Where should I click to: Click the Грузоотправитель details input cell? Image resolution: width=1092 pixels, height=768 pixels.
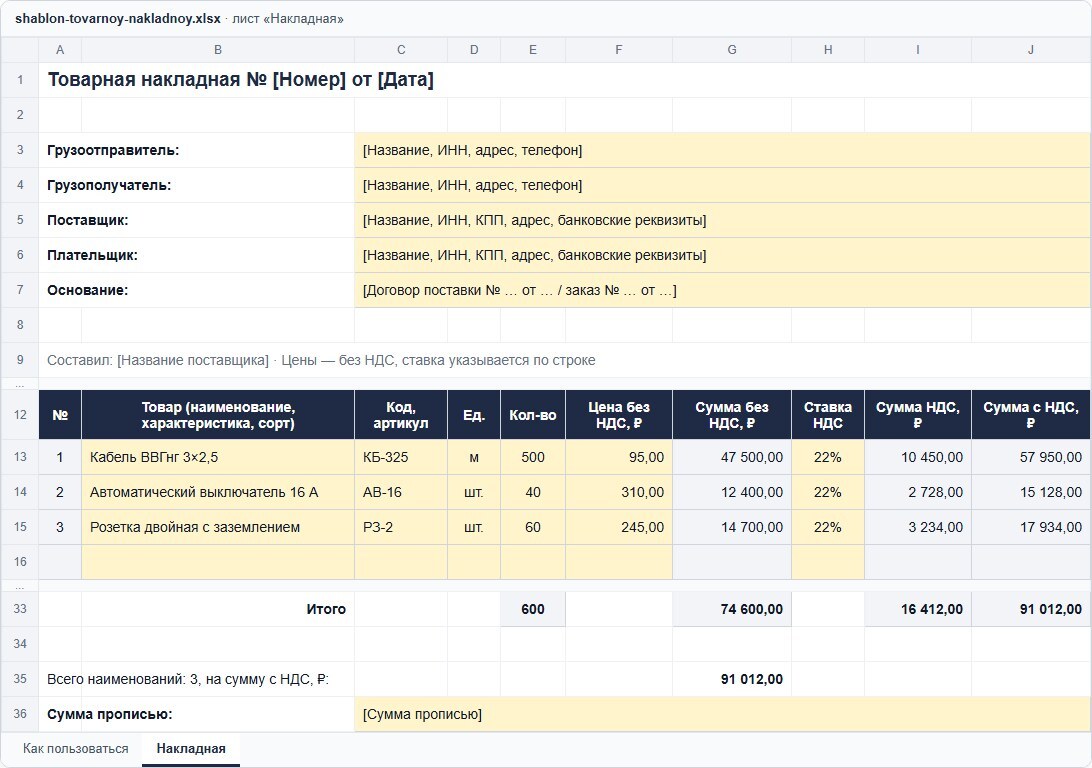pos(722,150)
